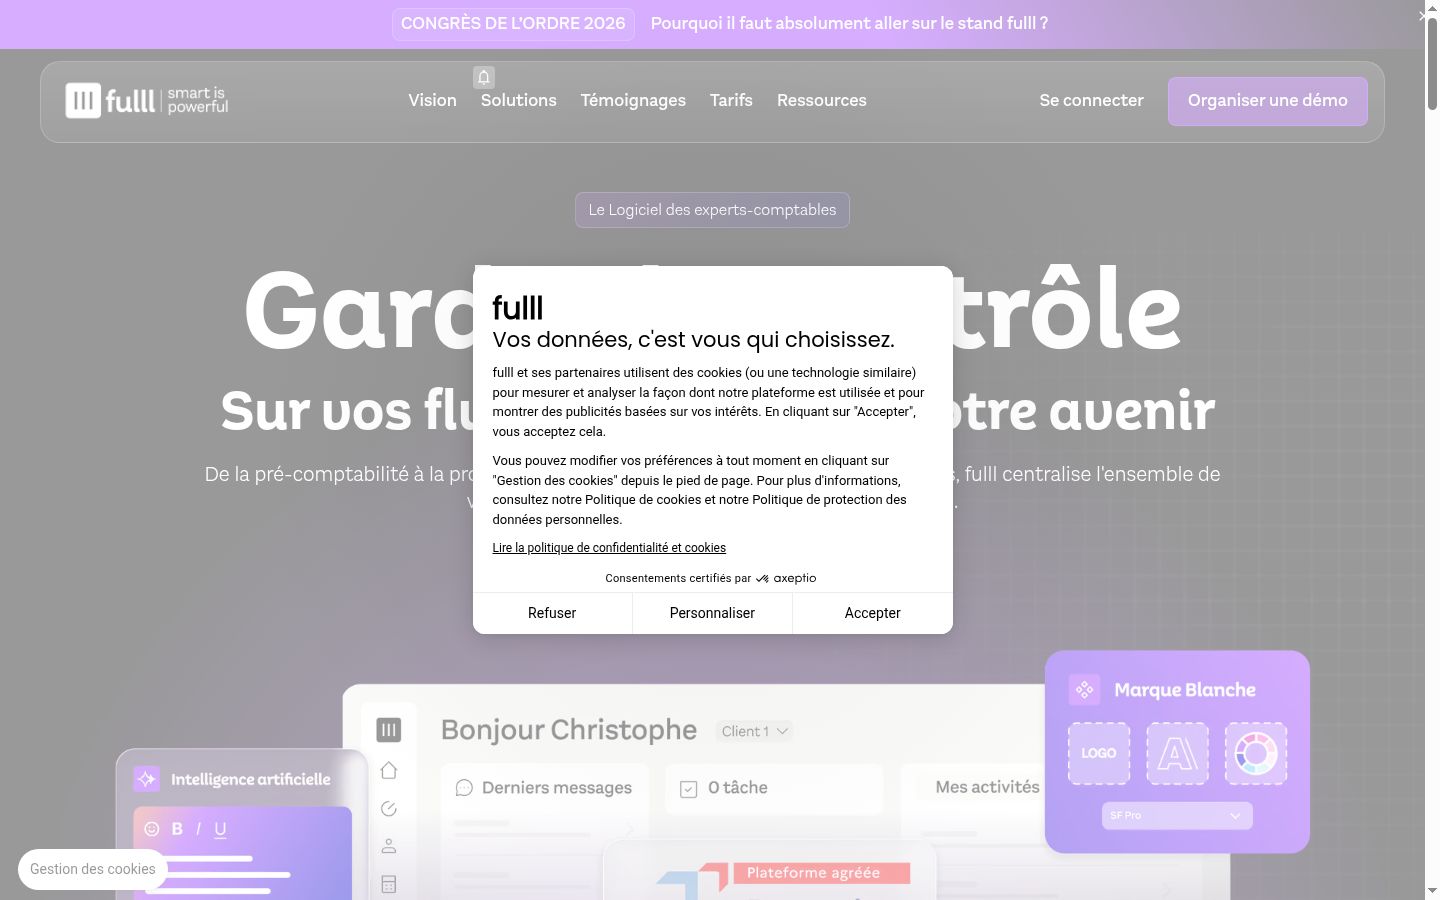Click the scrollbar up arrow

1432,8
